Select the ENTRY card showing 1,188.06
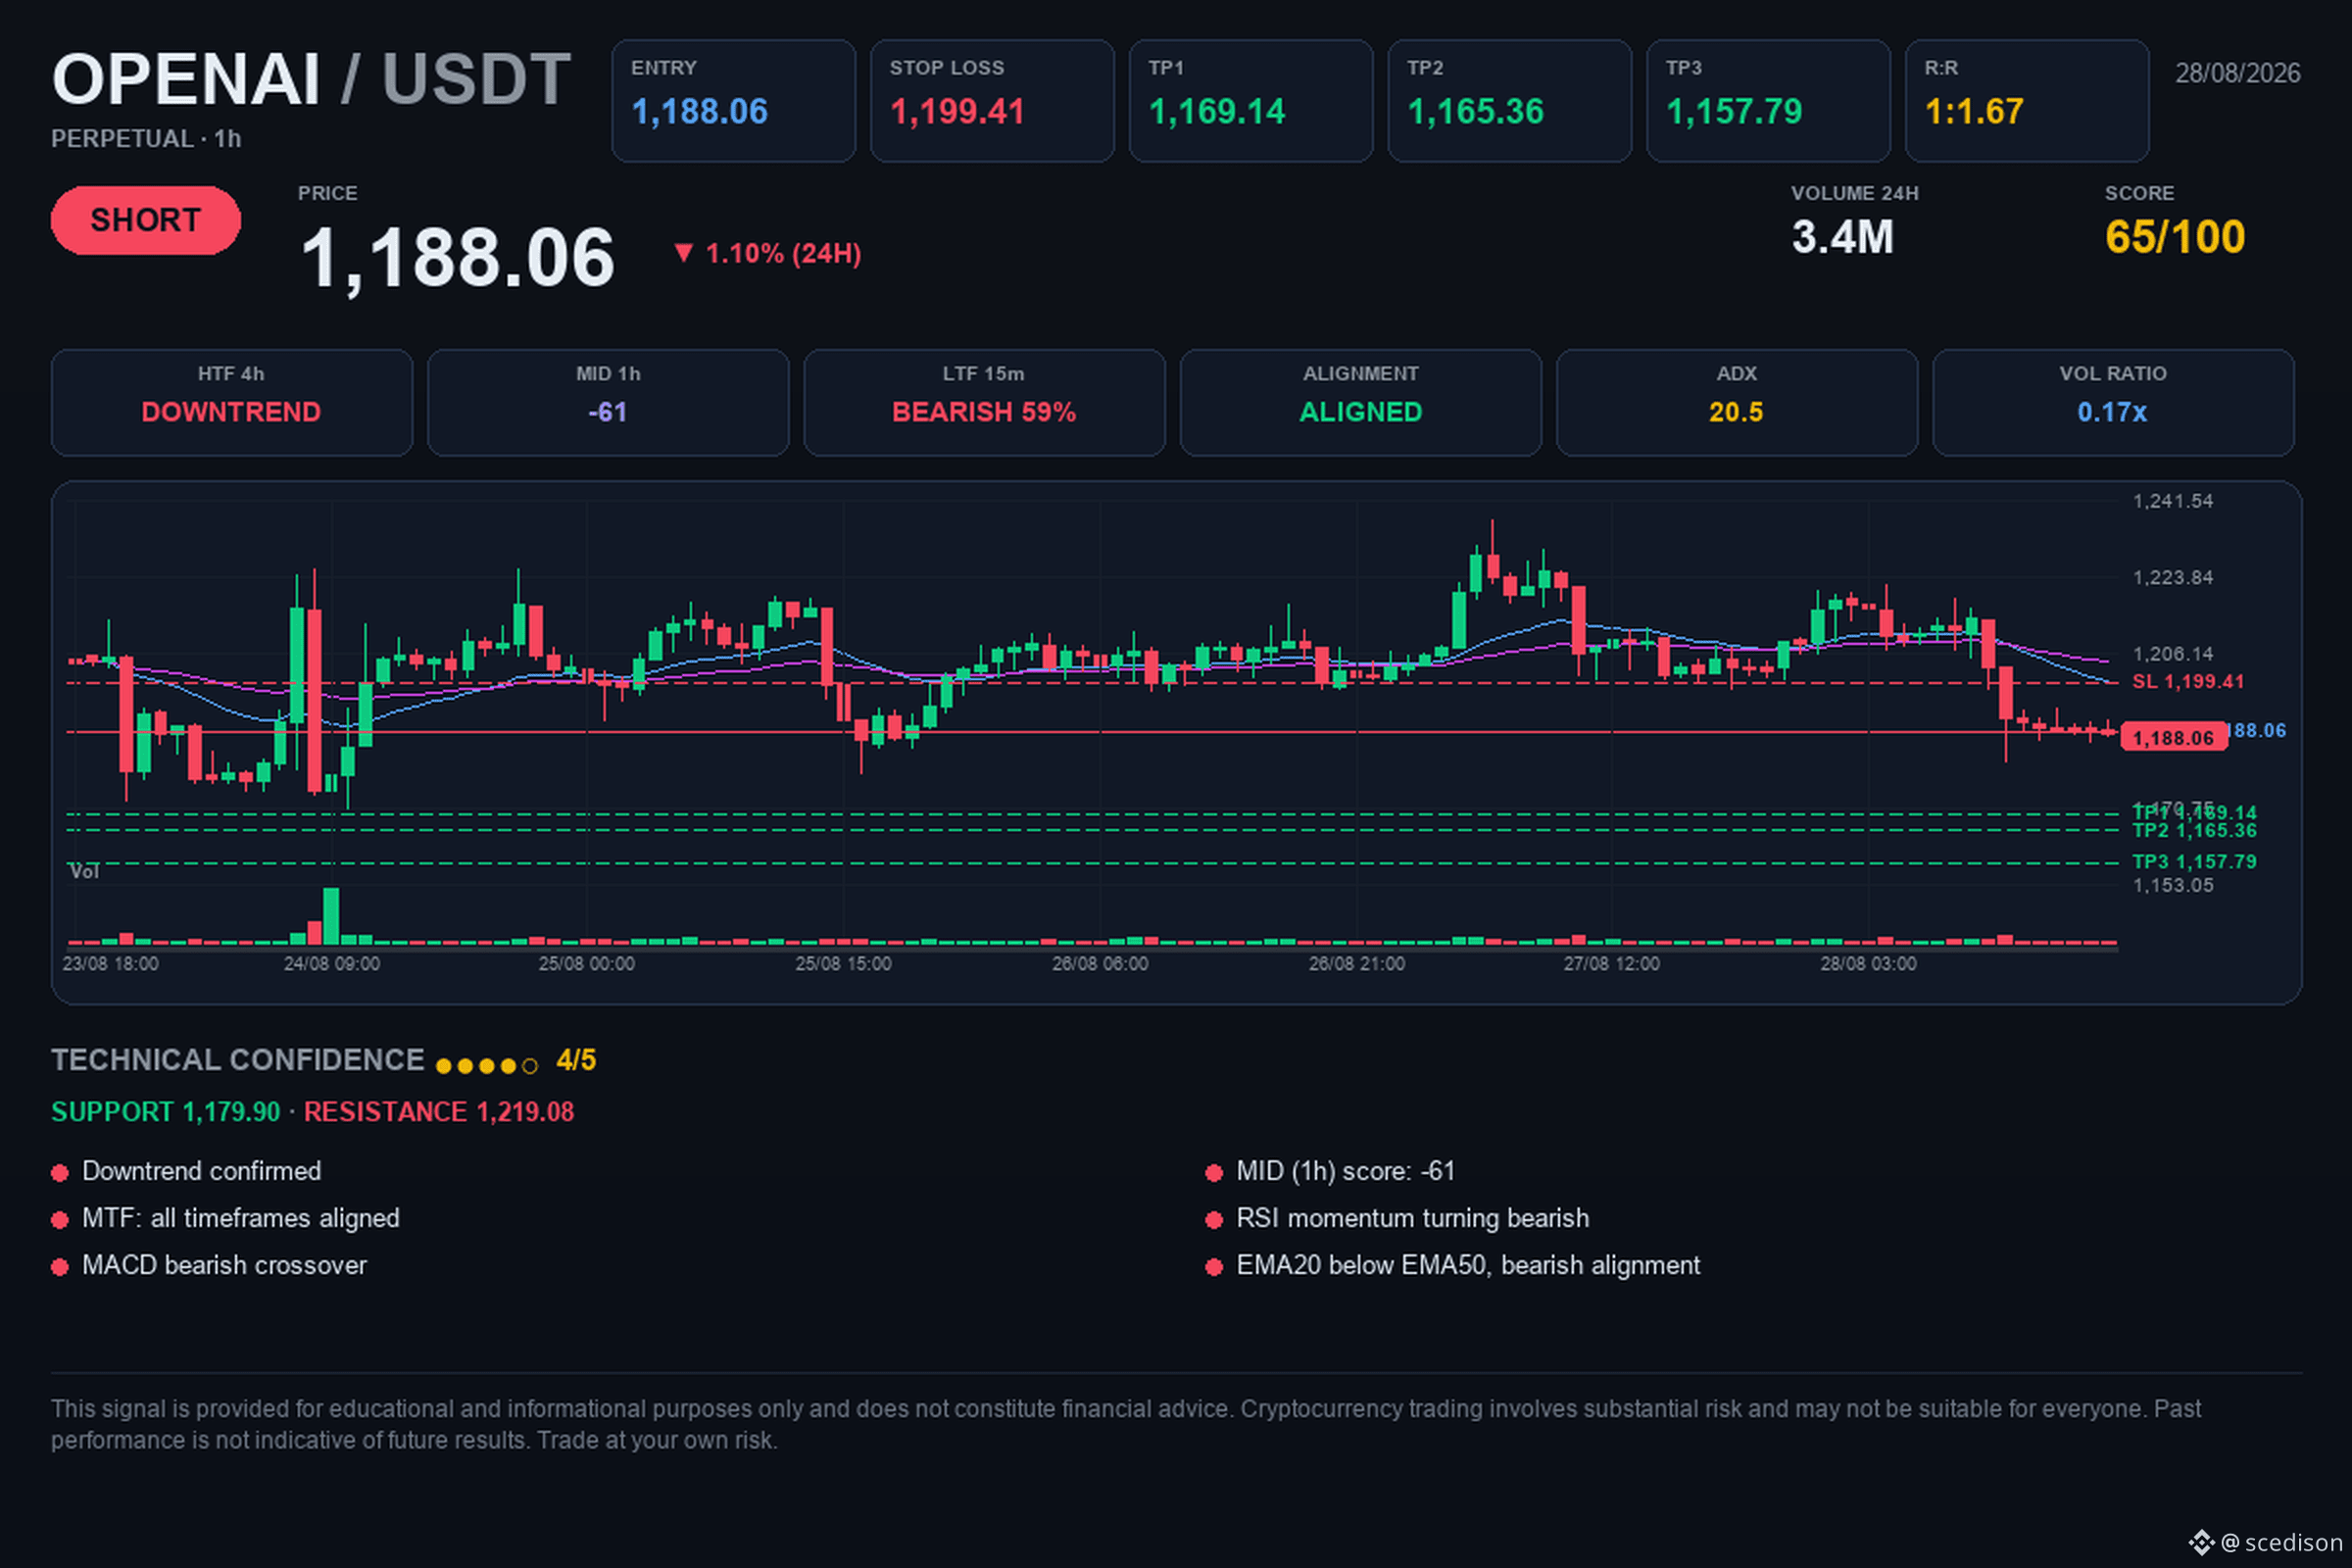The image size is (2352, 1568). tap(733, 101)
